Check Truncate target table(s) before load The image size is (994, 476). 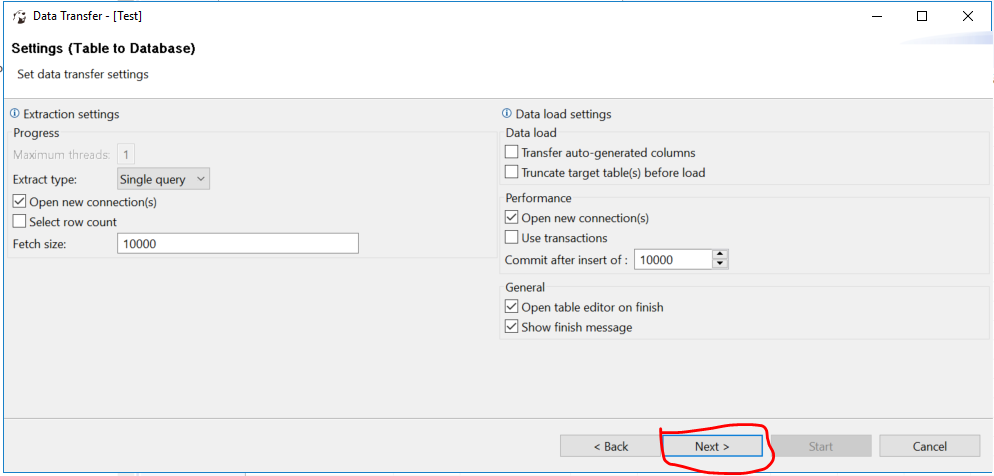click(512, 172)
